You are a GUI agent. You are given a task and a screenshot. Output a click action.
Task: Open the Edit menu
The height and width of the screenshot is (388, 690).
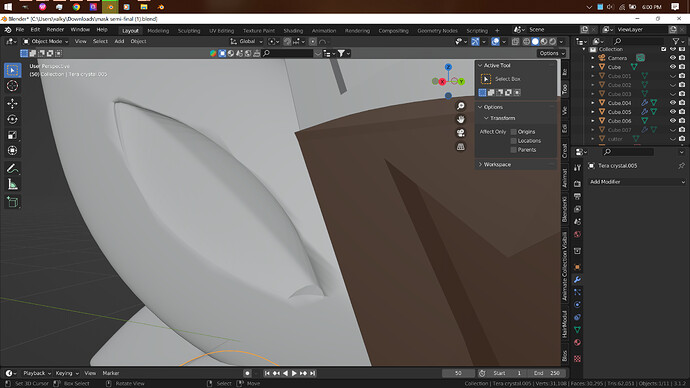click(x=35, y=30)
